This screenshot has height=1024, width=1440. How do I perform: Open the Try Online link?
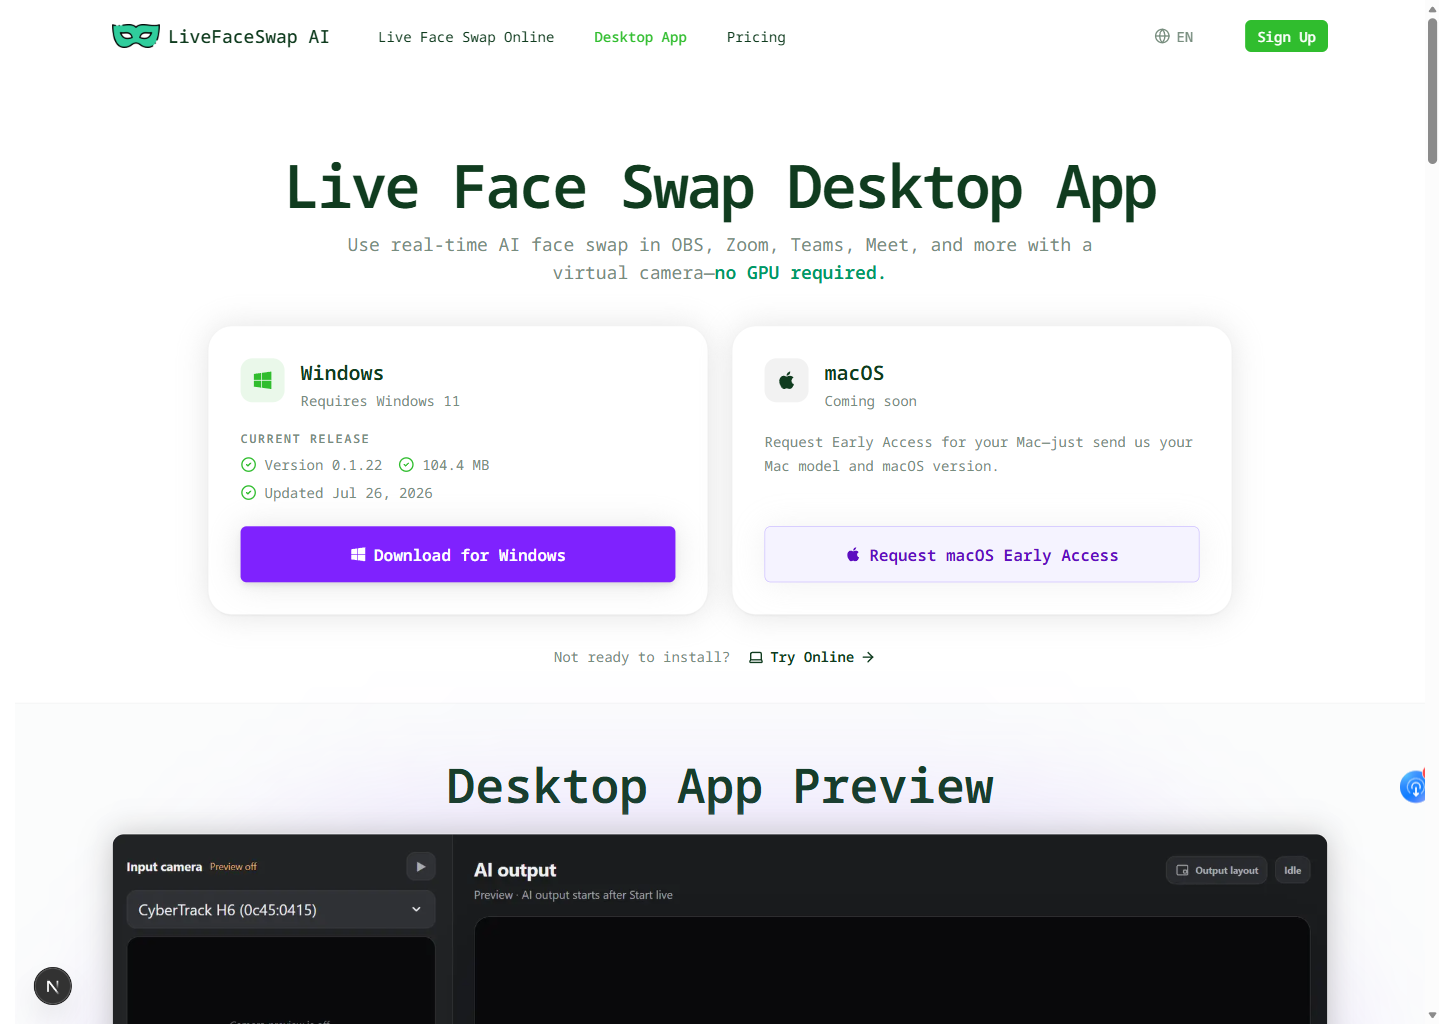tap(812, 657)
